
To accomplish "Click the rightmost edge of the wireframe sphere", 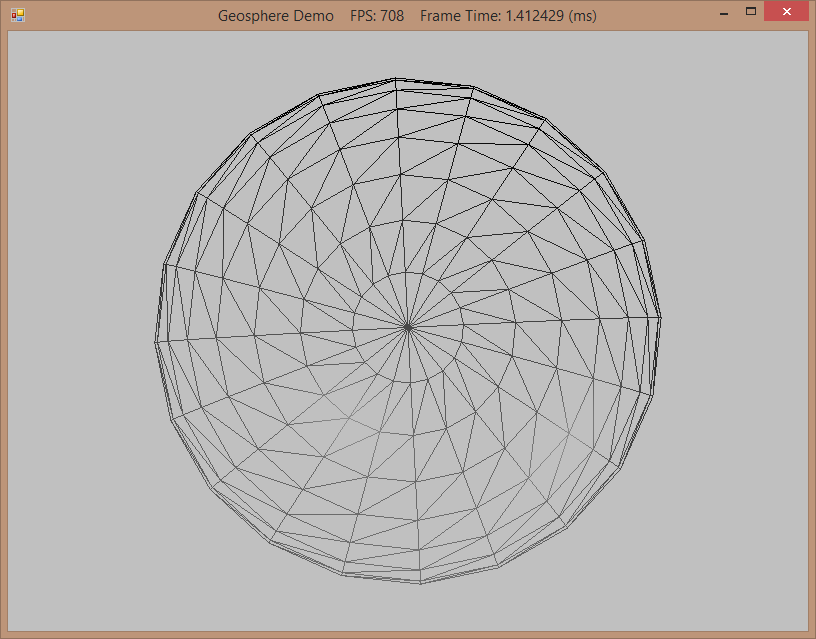I will [x=660, y=318].
